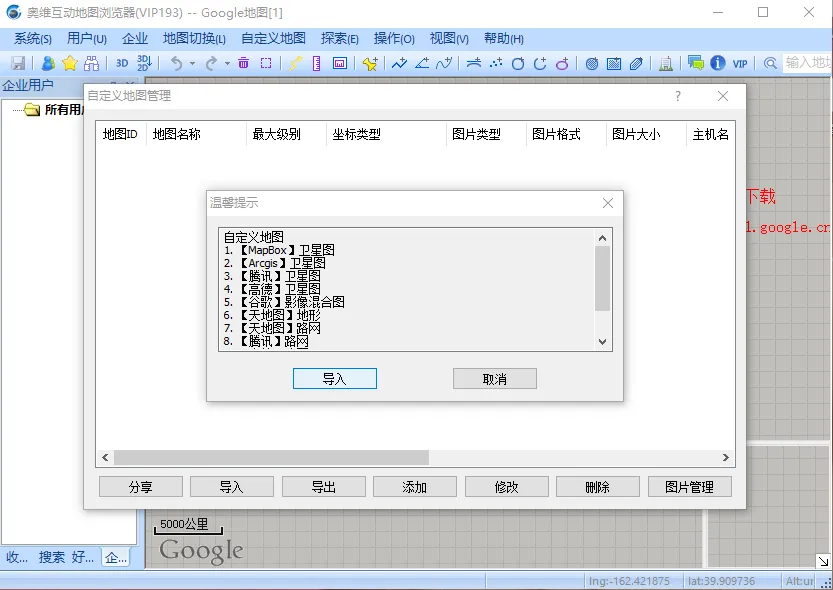Image resolution: width=833 pixels, height=590 pixels.
Task: Select the dashed rectangle selection tool
Action: (x=266, y=63)
